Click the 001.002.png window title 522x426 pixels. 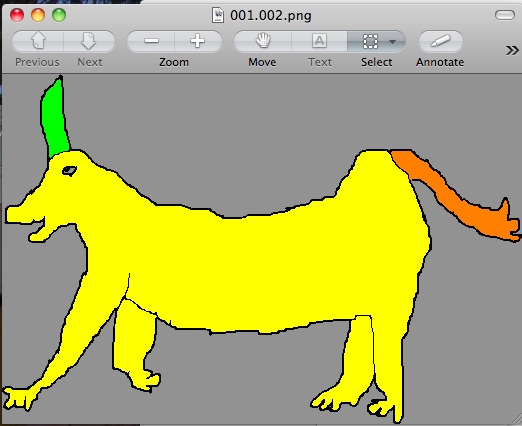pos(271,16)
